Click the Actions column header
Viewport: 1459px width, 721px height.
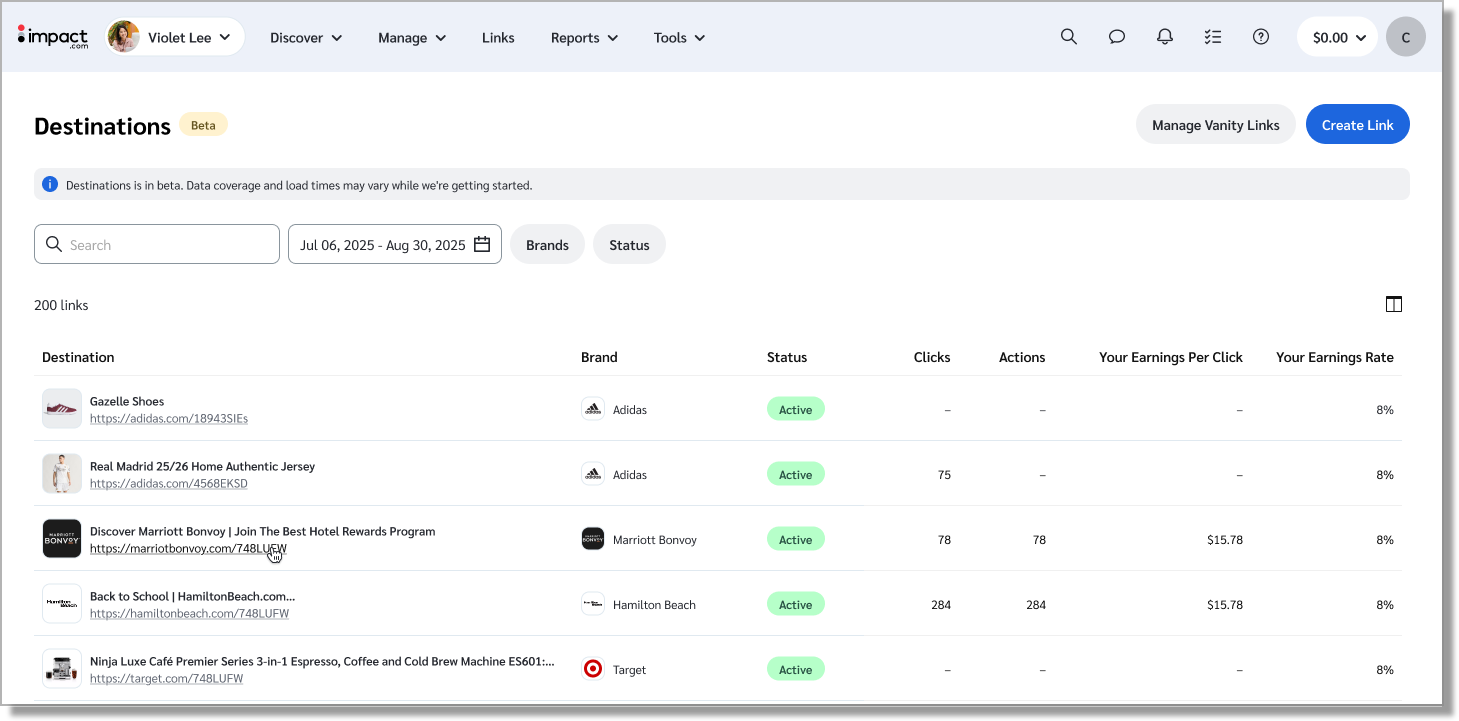pyautogui.click(x=1022, y=357)
